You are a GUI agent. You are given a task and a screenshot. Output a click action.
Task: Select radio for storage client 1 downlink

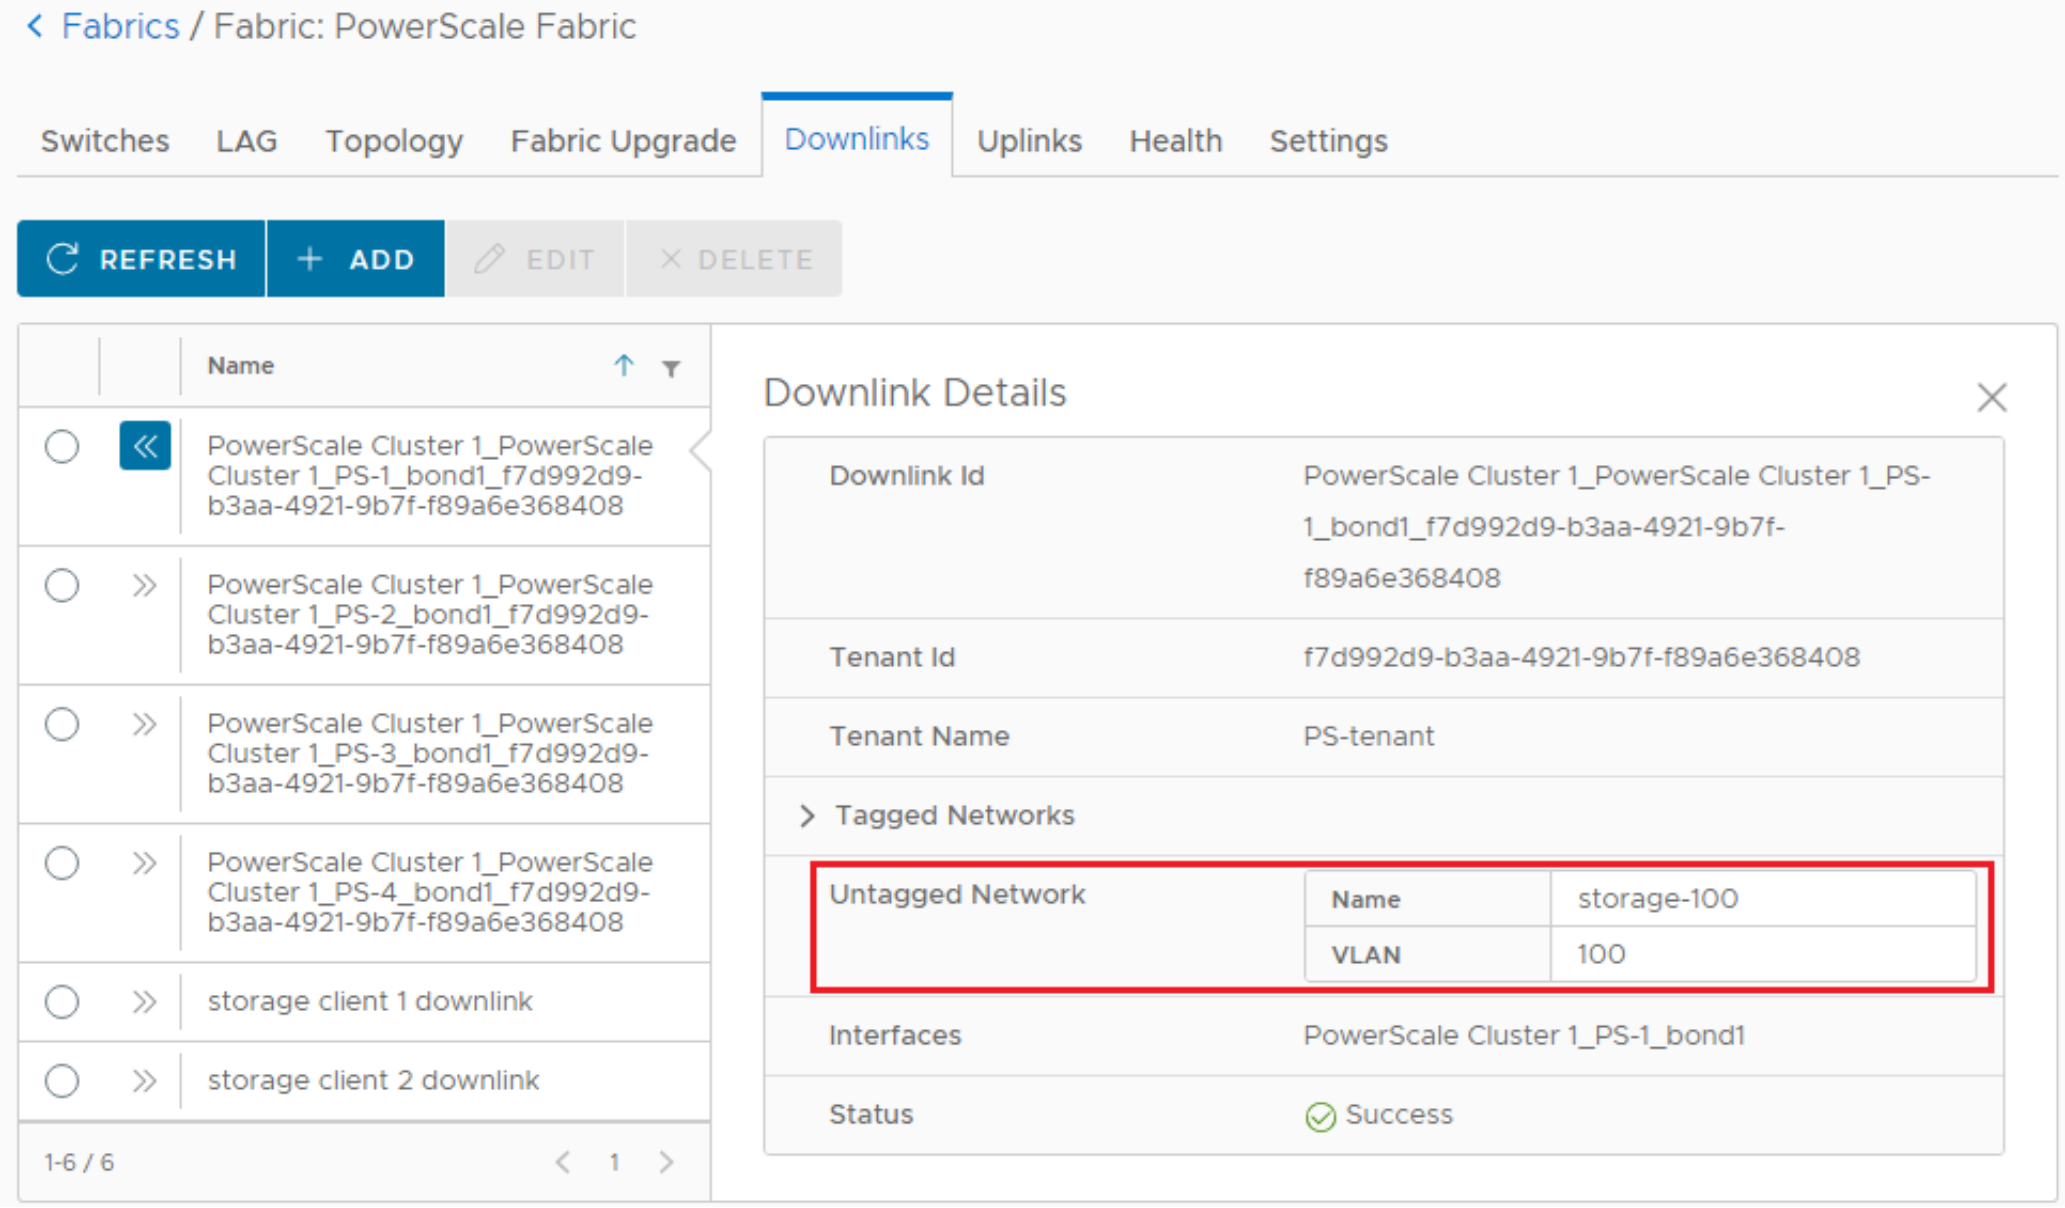click(x=62, y=1002)
